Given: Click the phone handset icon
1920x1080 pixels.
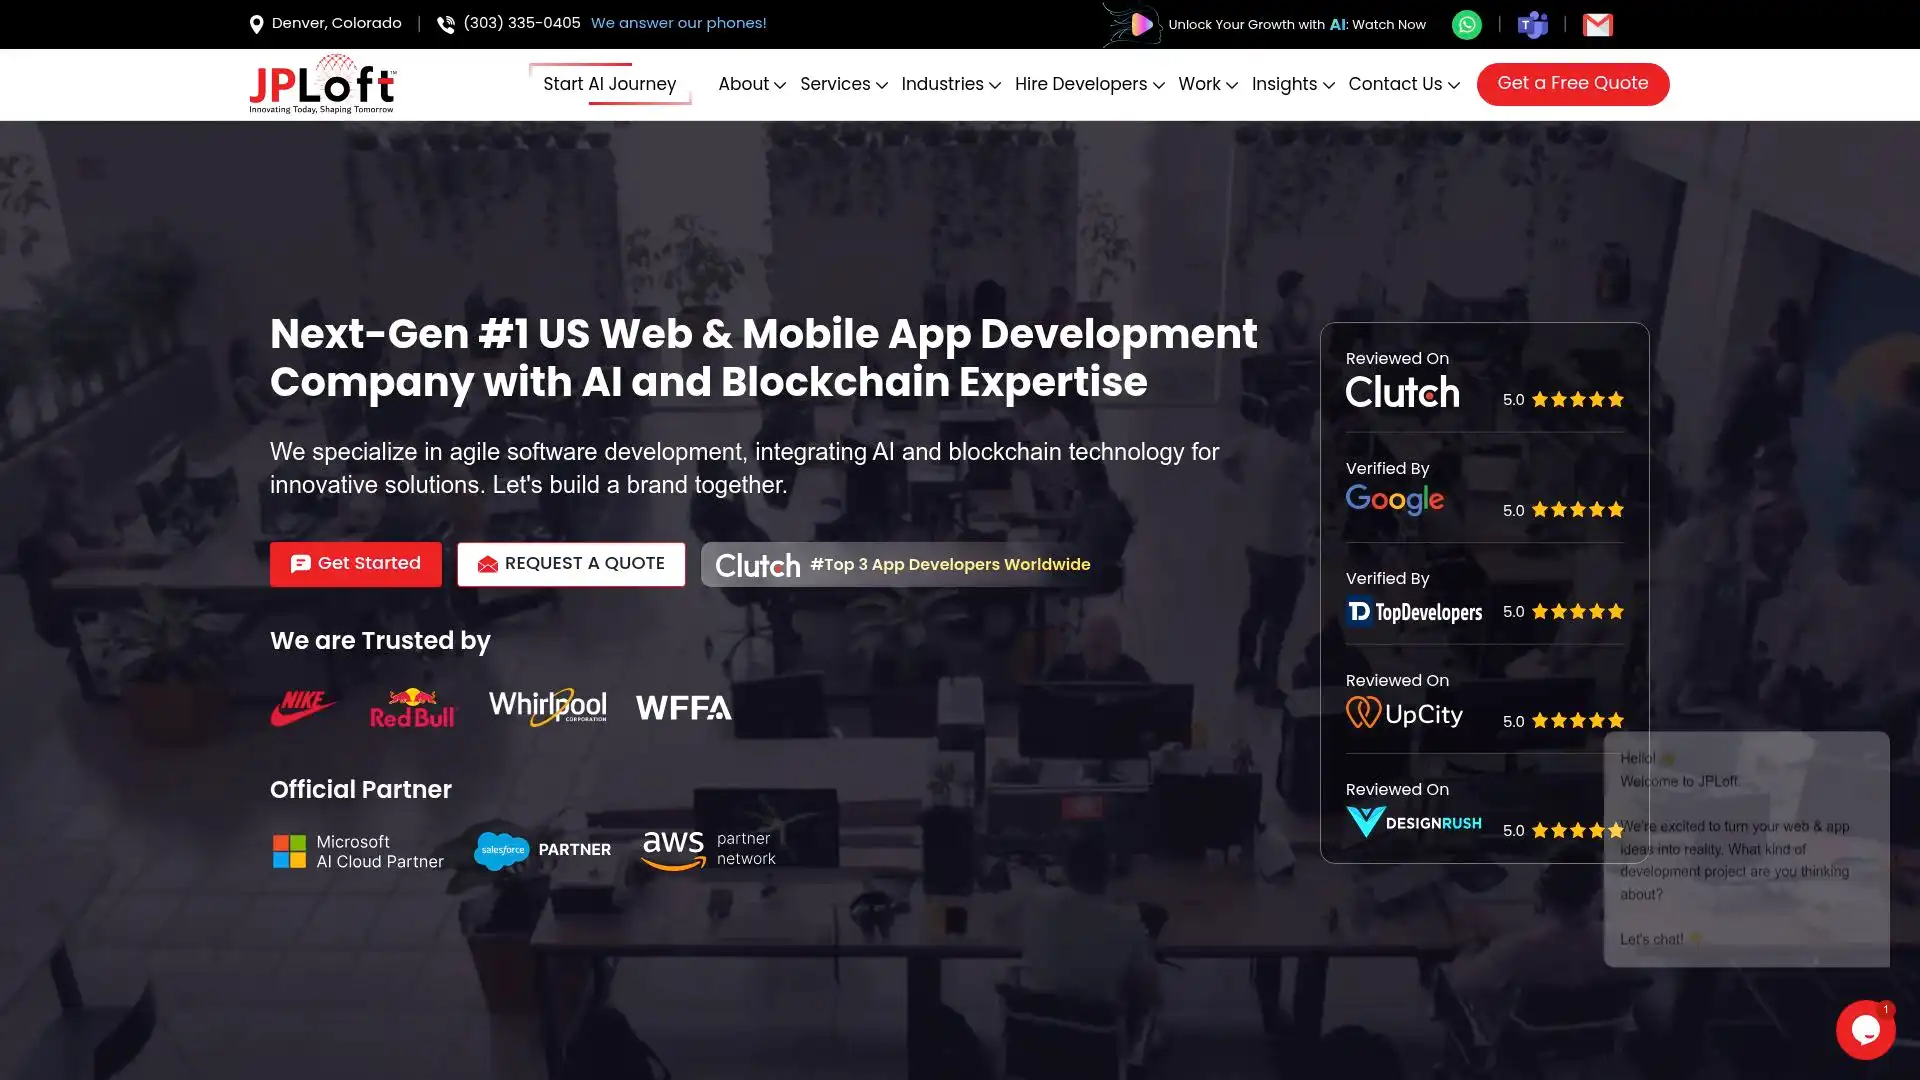Looking at the screenshot, I should coord(446,25).
